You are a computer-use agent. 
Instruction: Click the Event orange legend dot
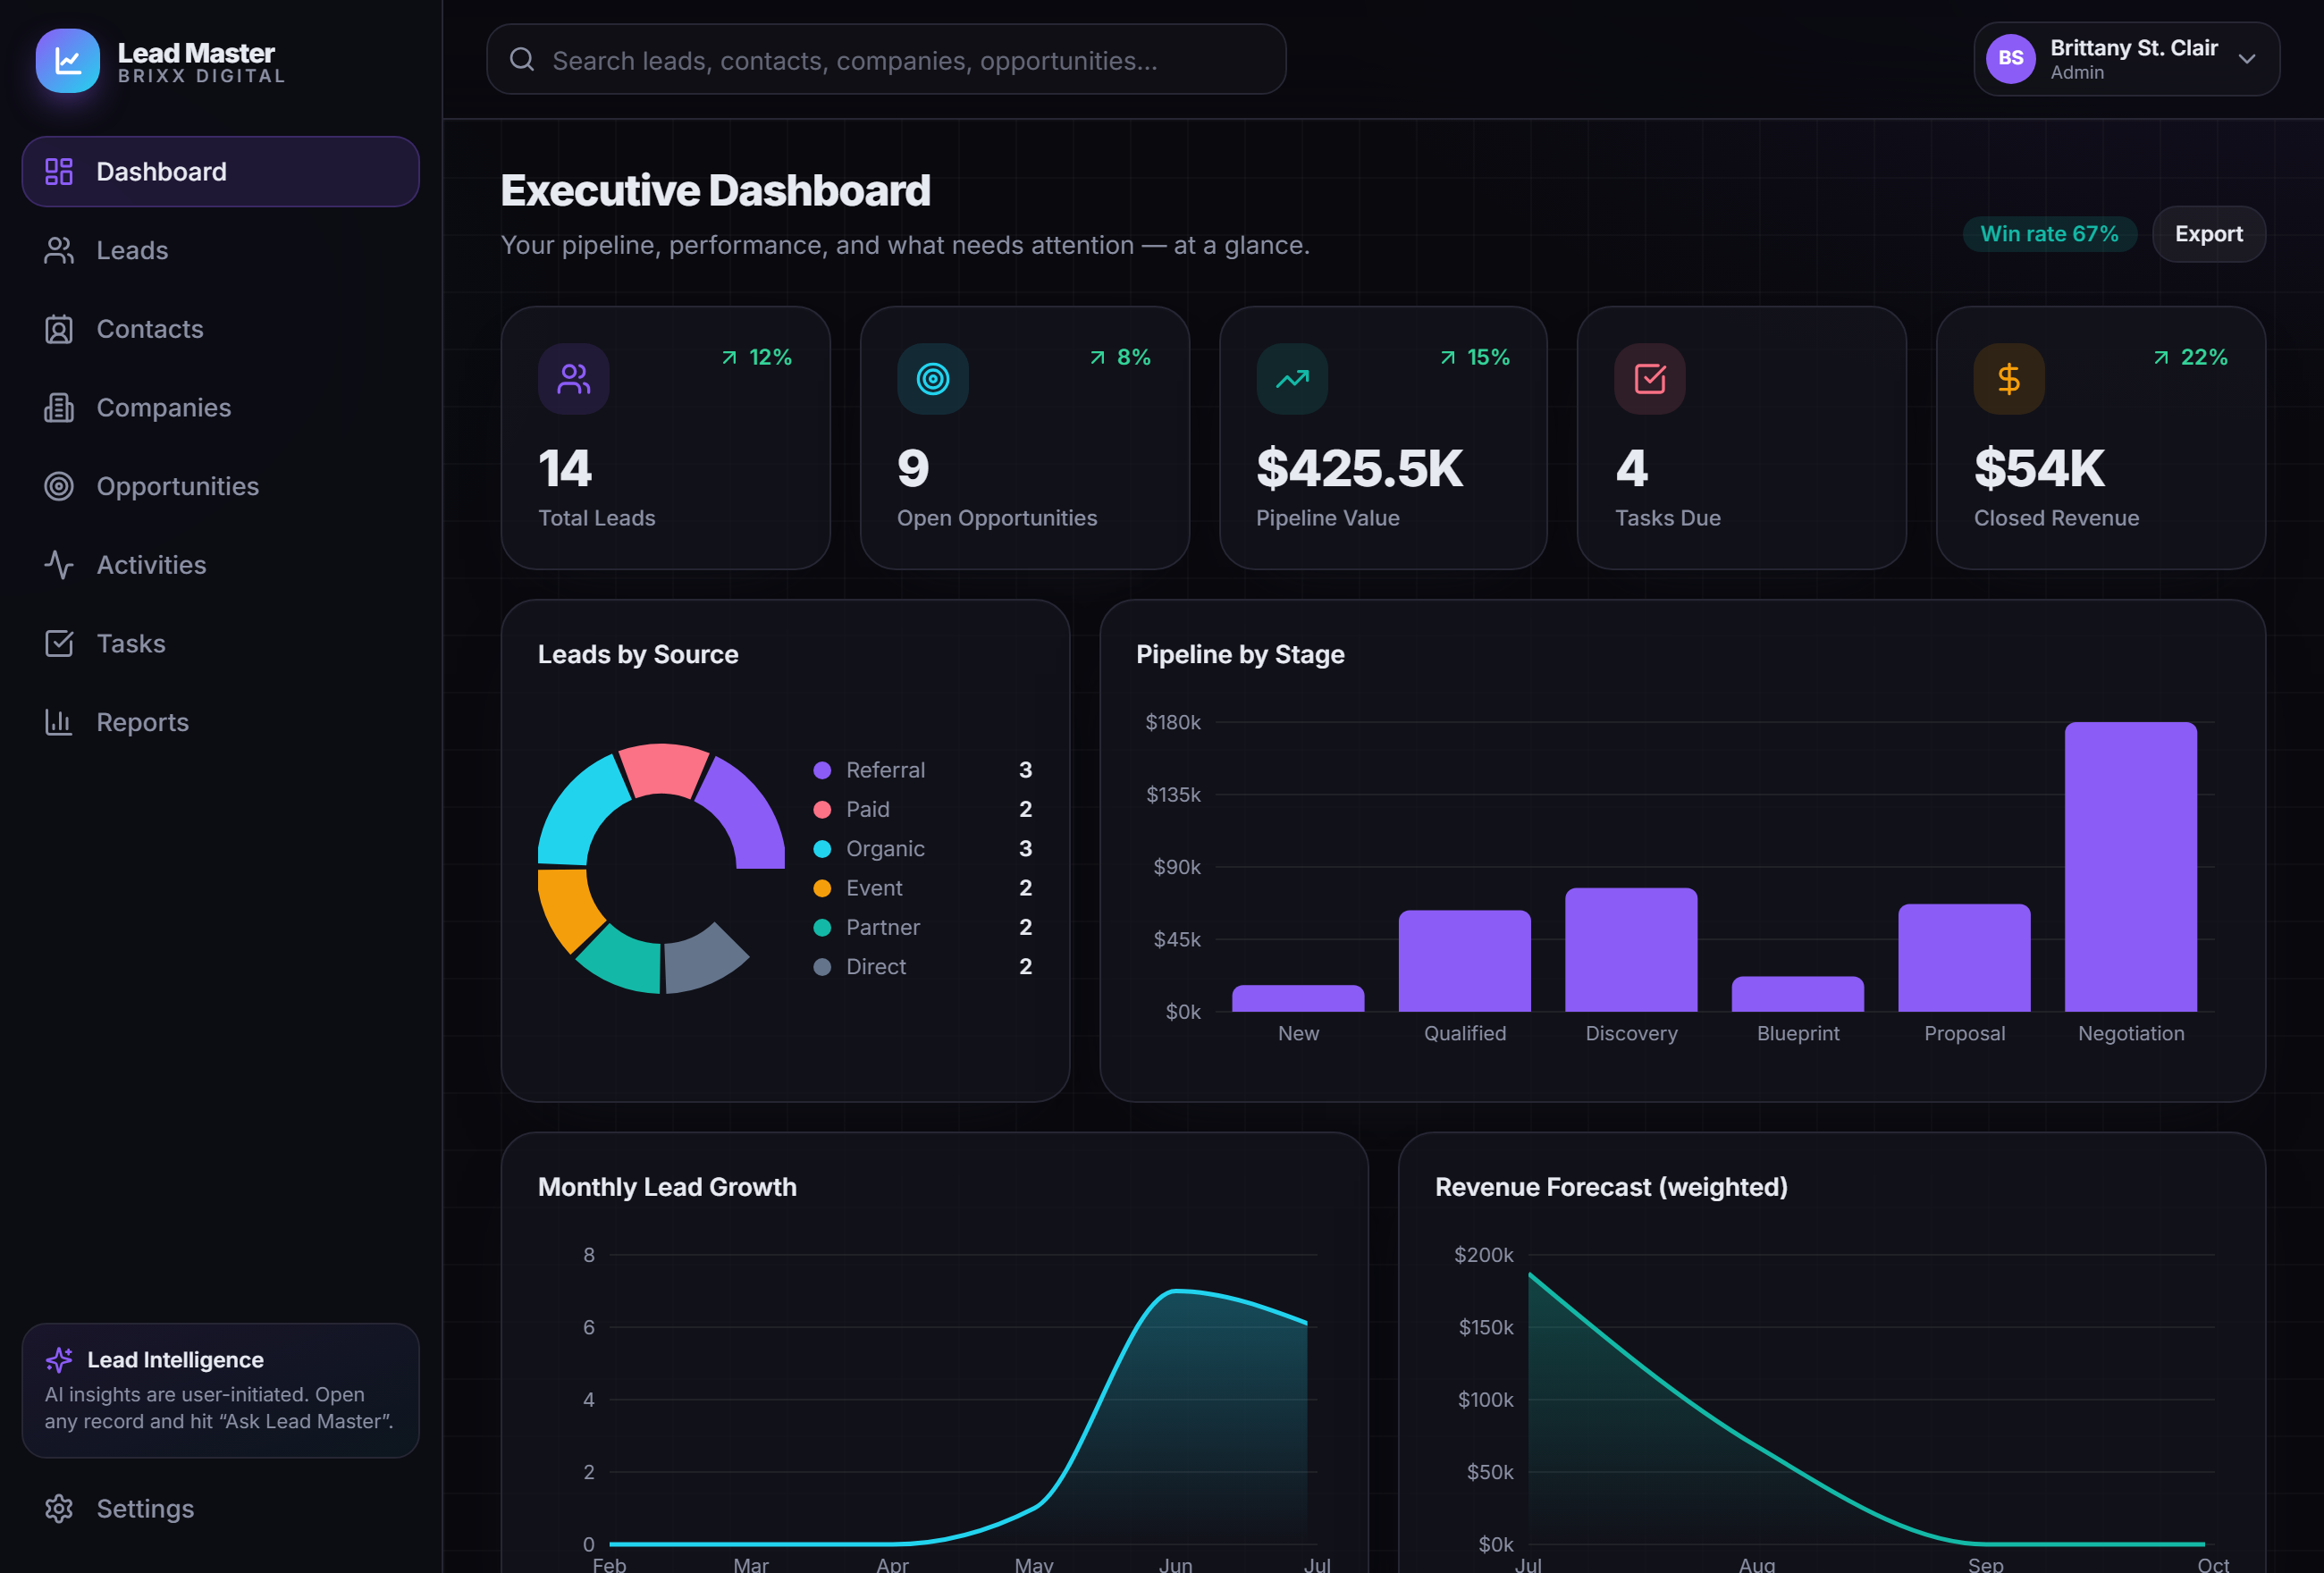(x=822, y=888)
